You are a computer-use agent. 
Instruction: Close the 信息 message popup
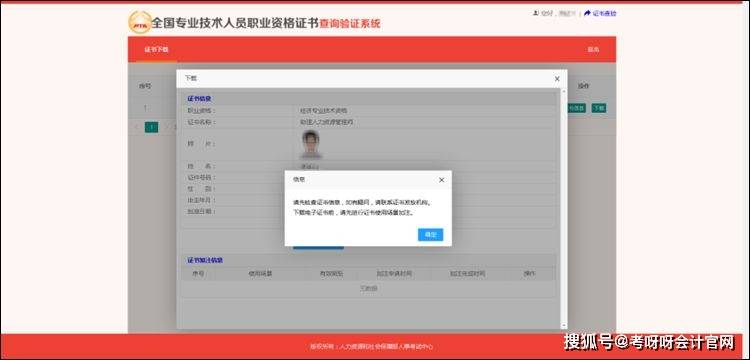pos(441,180)
